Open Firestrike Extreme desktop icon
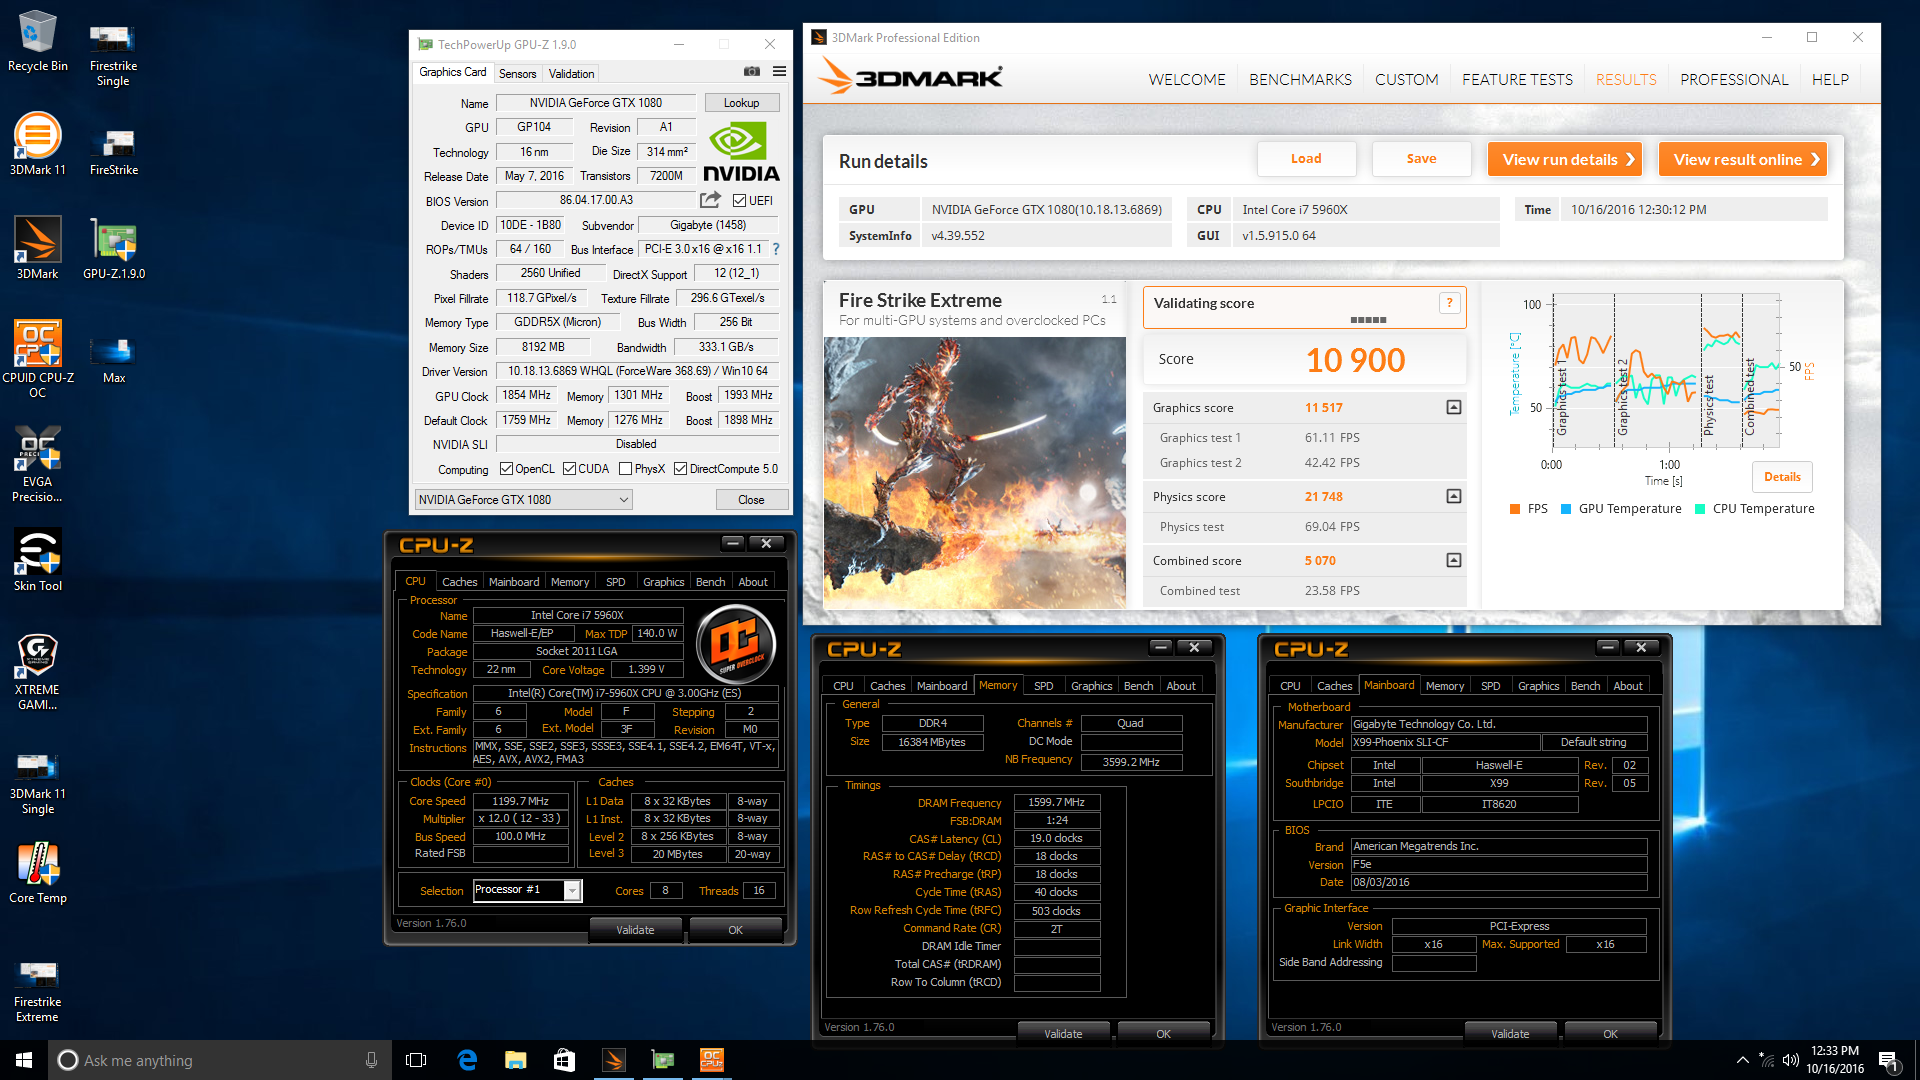Viewport: 1920px width, 1080px height. pyautogui.click(x=37, y=991)
